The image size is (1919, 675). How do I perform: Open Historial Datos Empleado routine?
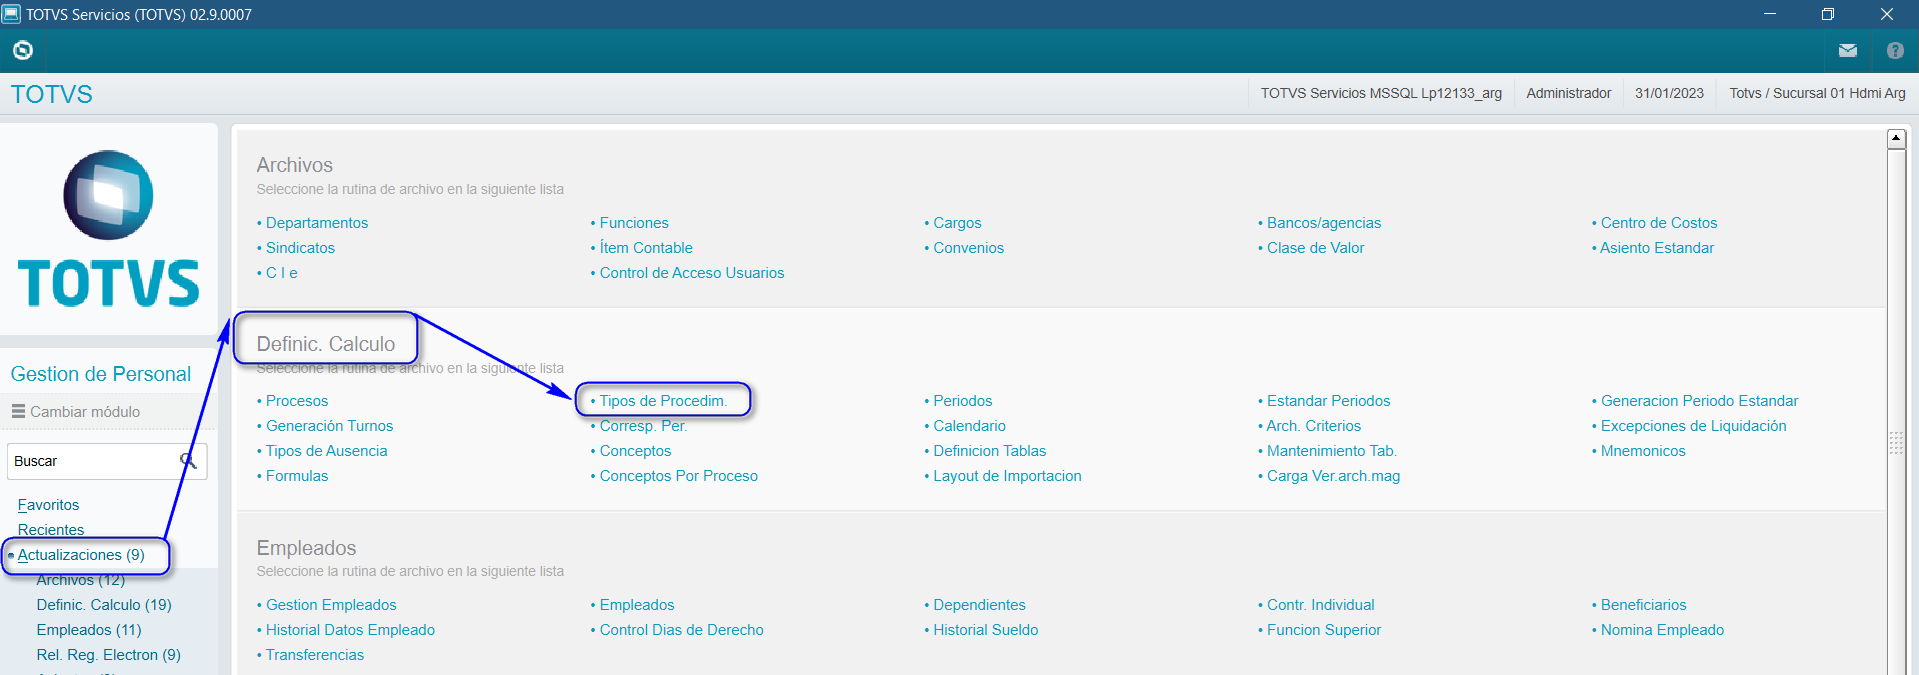(350, 630)
